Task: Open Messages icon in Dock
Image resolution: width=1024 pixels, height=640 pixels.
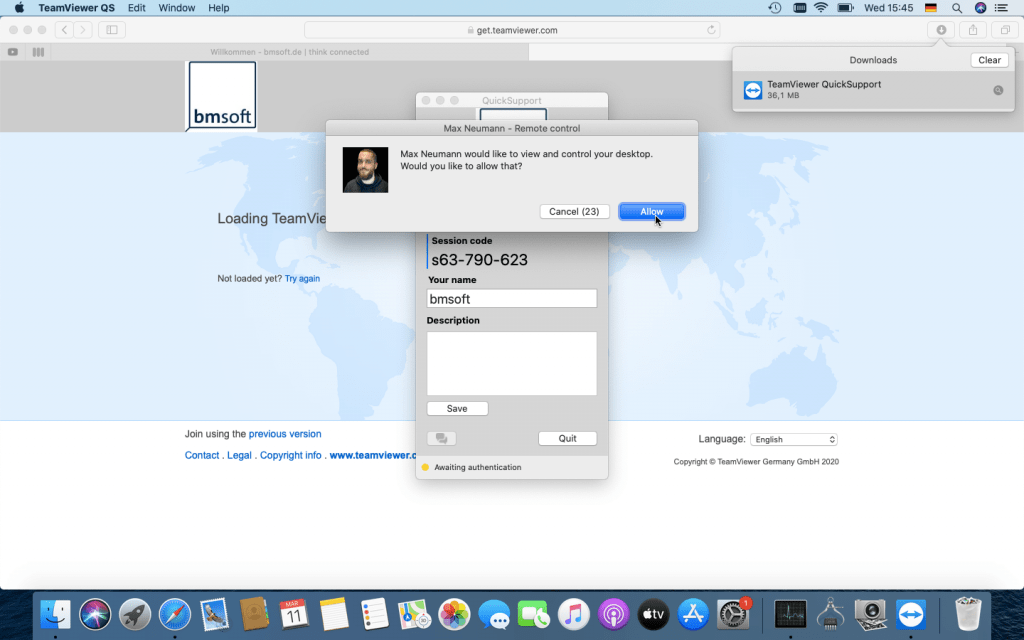Action: (494, 615)
